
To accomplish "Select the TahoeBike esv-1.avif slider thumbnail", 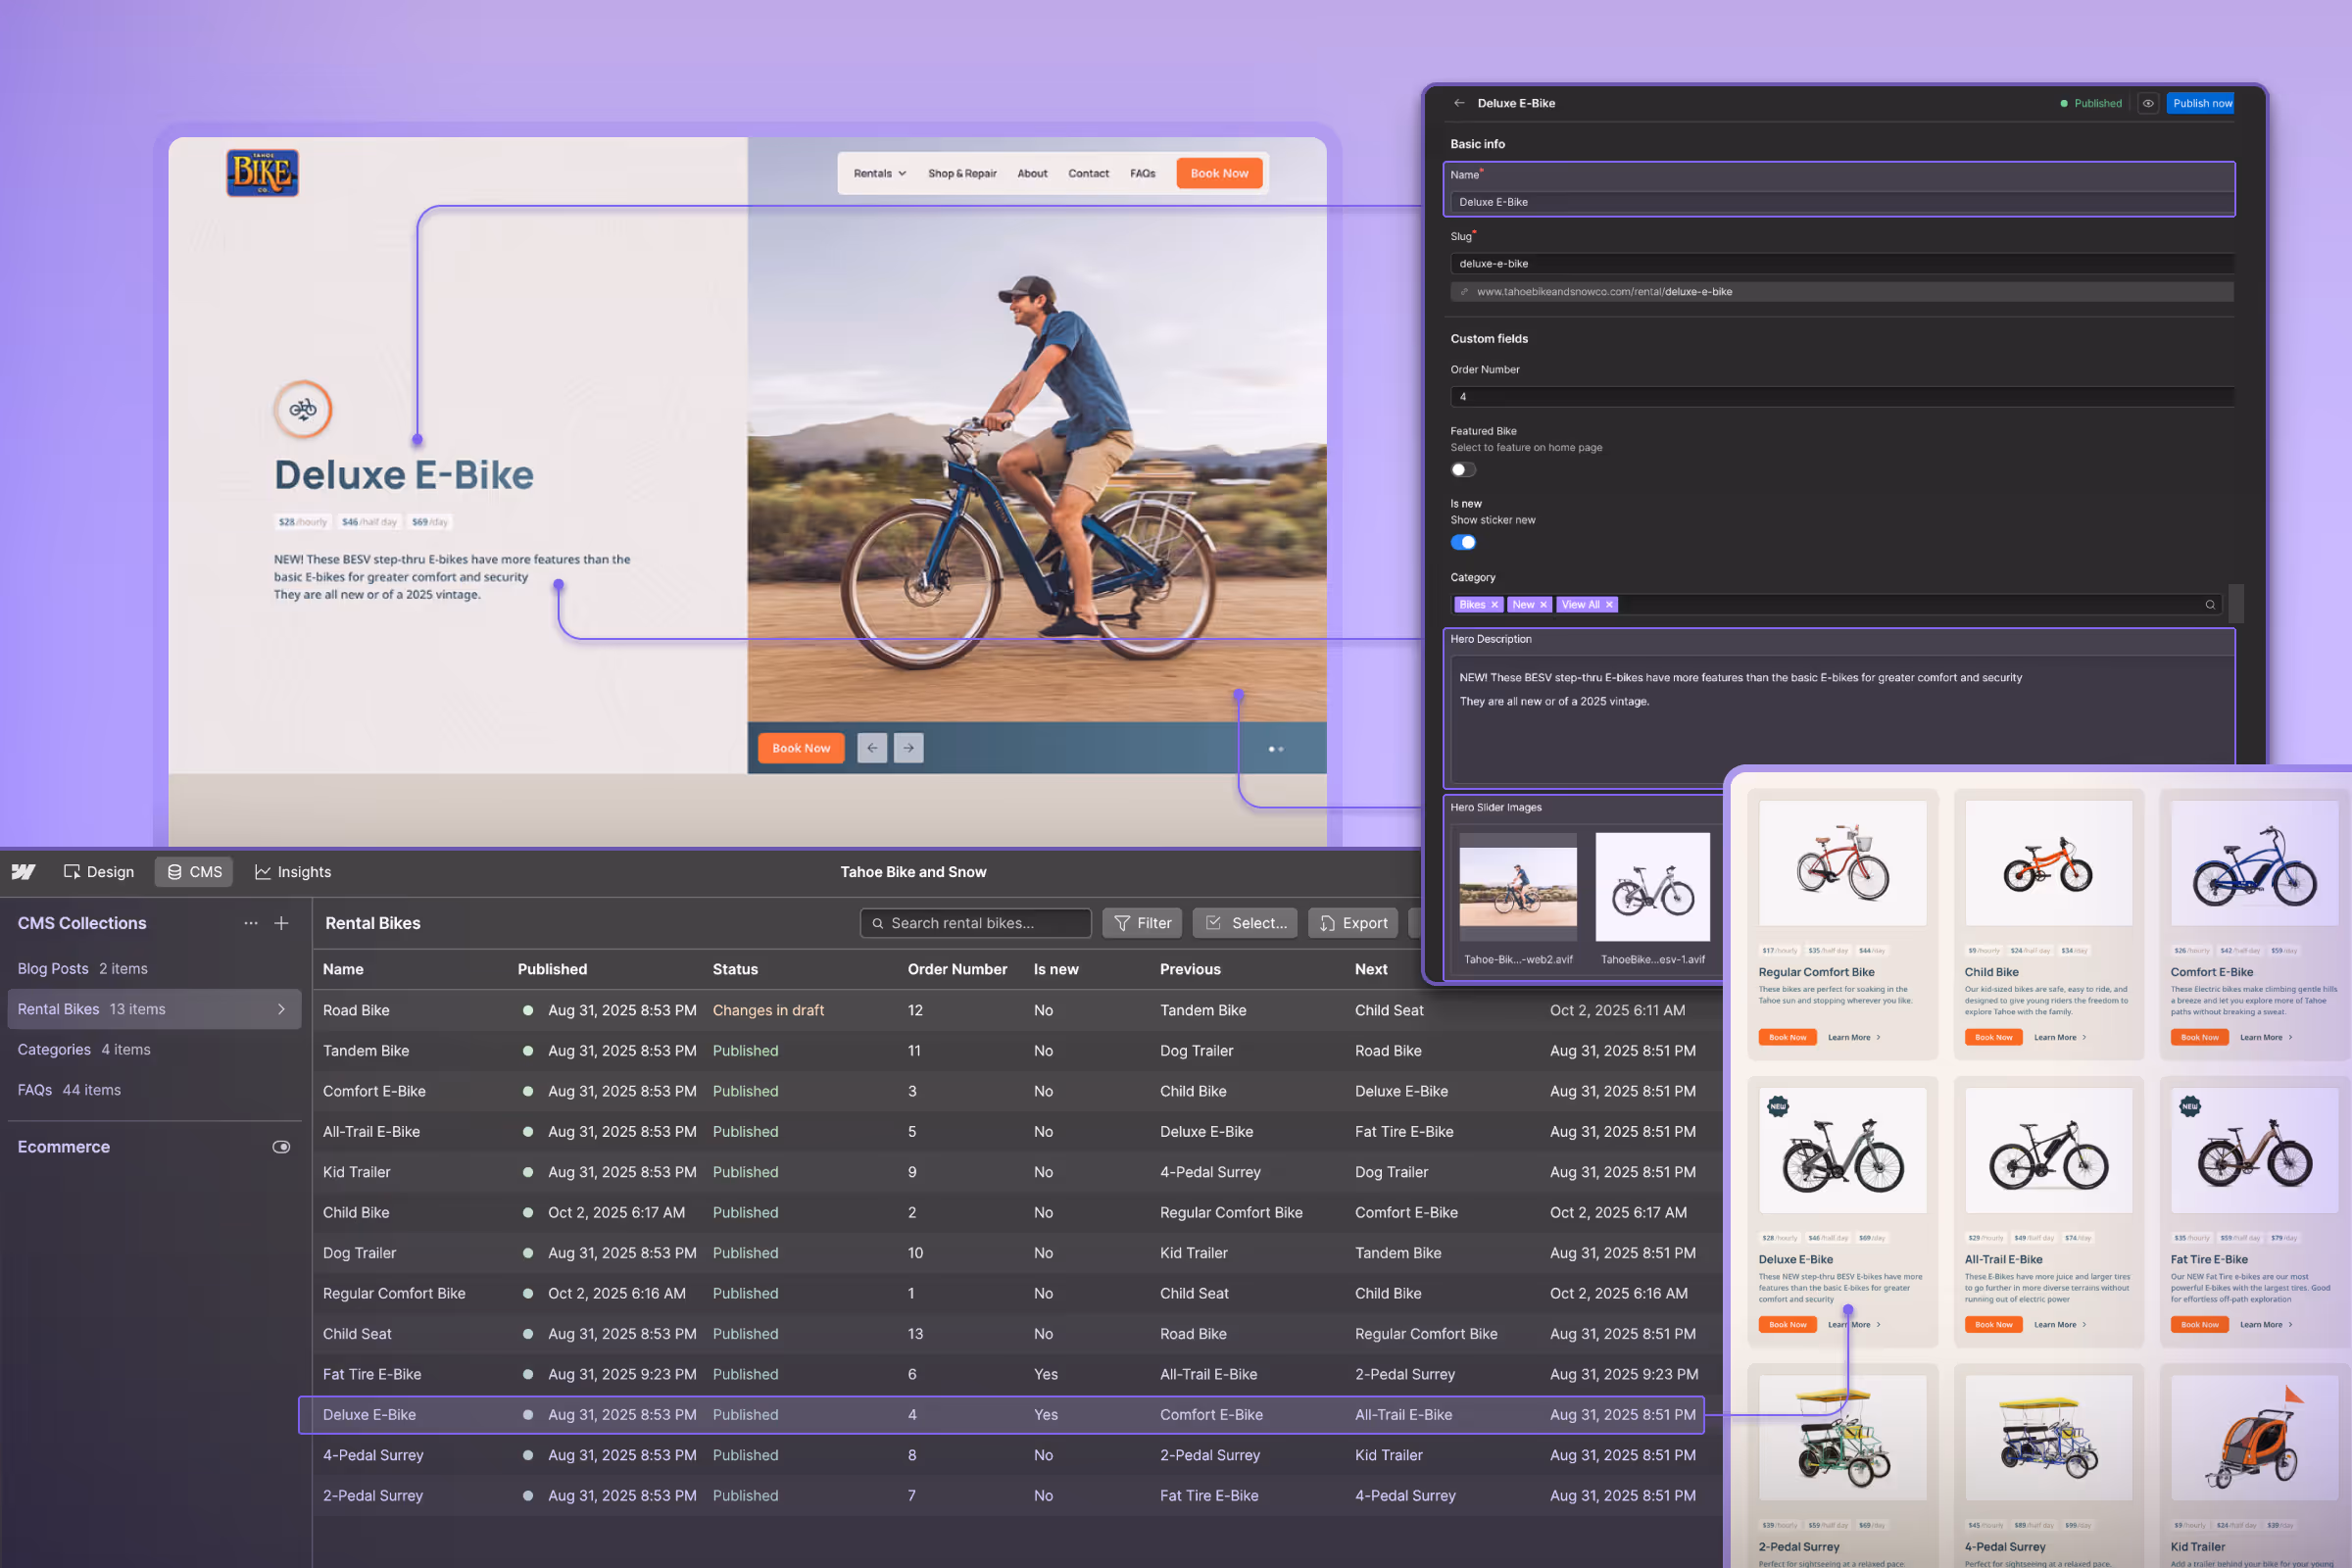I will click(1652, 887).
